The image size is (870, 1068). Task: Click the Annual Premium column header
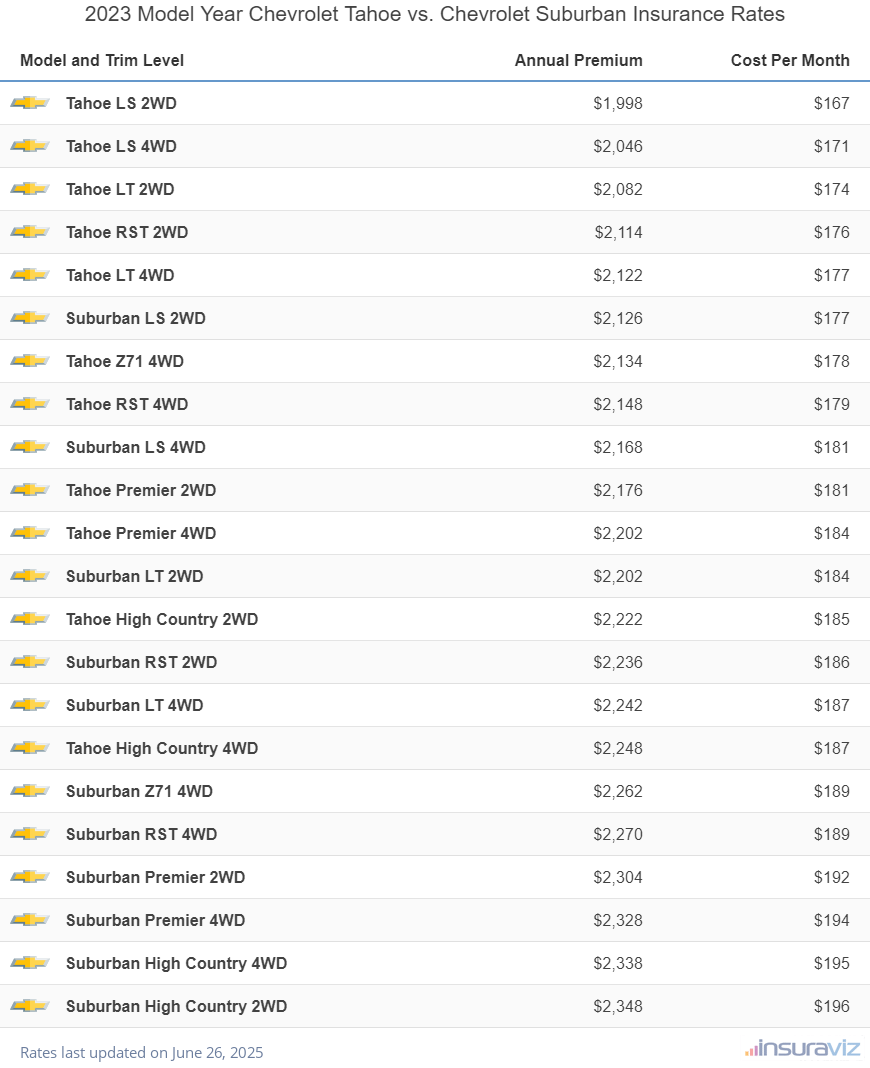578,61
